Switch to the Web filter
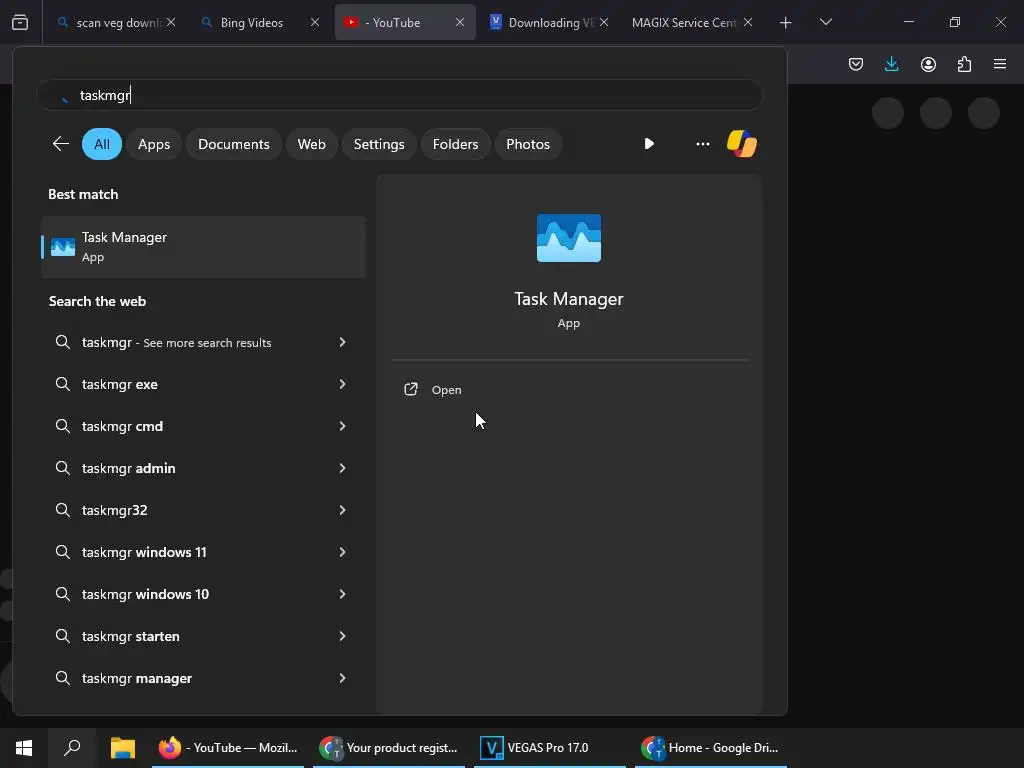The width and height of the screenshot is (1024, 768). 312,144
